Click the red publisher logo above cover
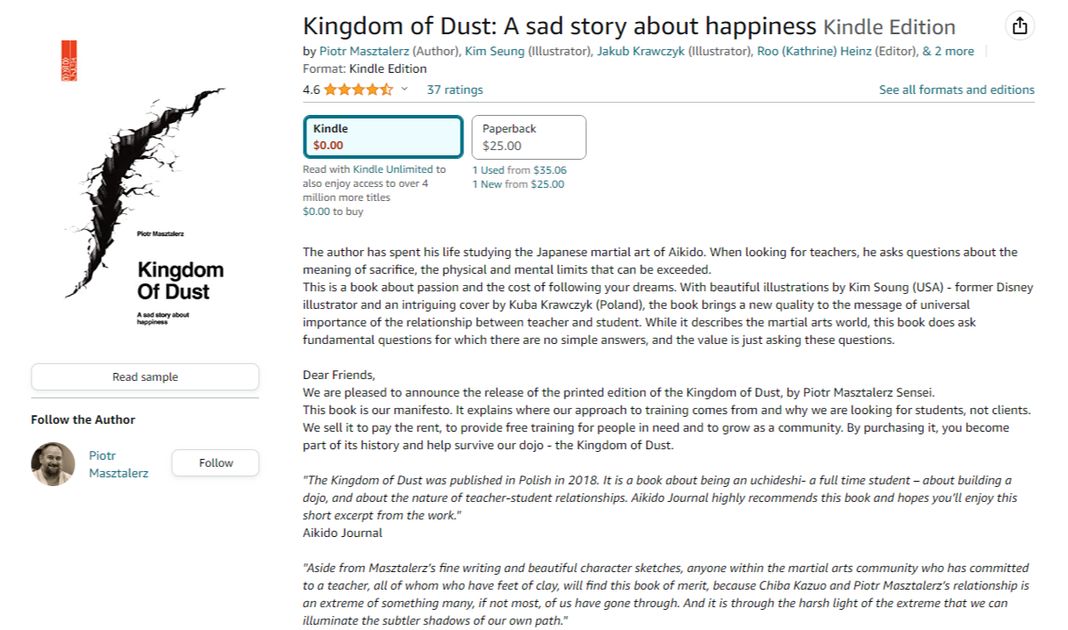 point(68,61)
